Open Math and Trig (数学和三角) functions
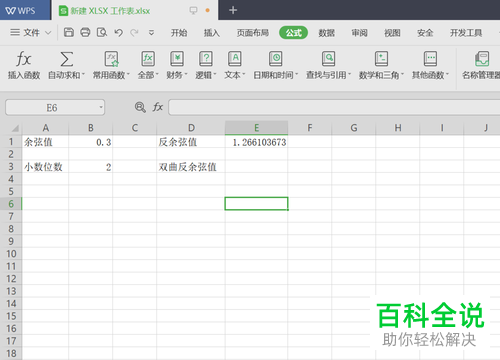This screenshot has height=360, width=500. click(x=381, y=65)
